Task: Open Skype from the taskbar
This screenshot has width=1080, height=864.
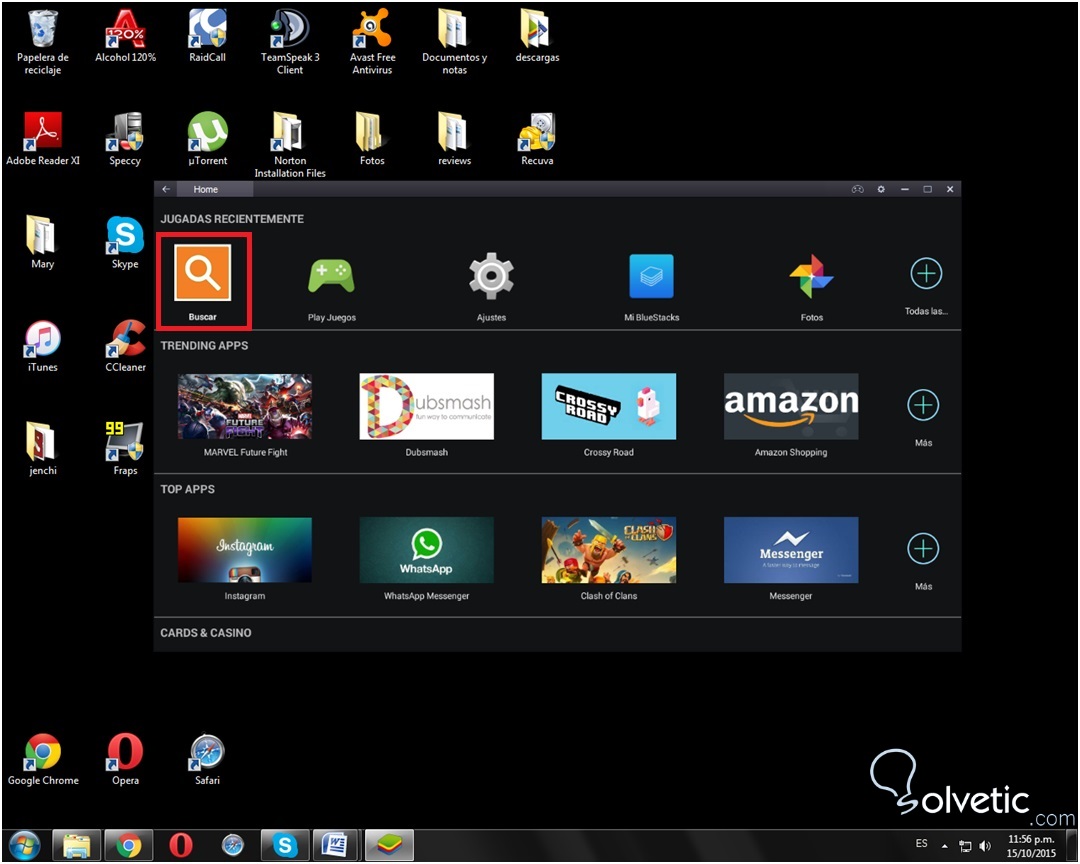Action: coord(284,845)
